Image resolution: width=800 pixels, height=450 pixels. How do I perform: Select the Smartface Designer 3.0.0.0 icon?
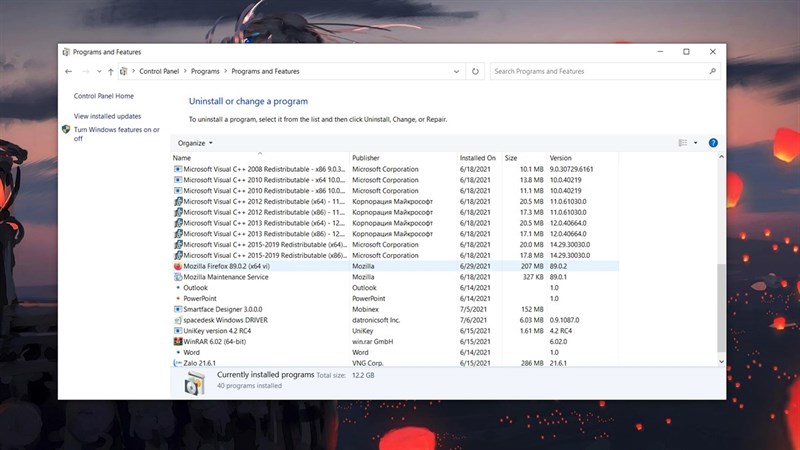tap(178, 310)
